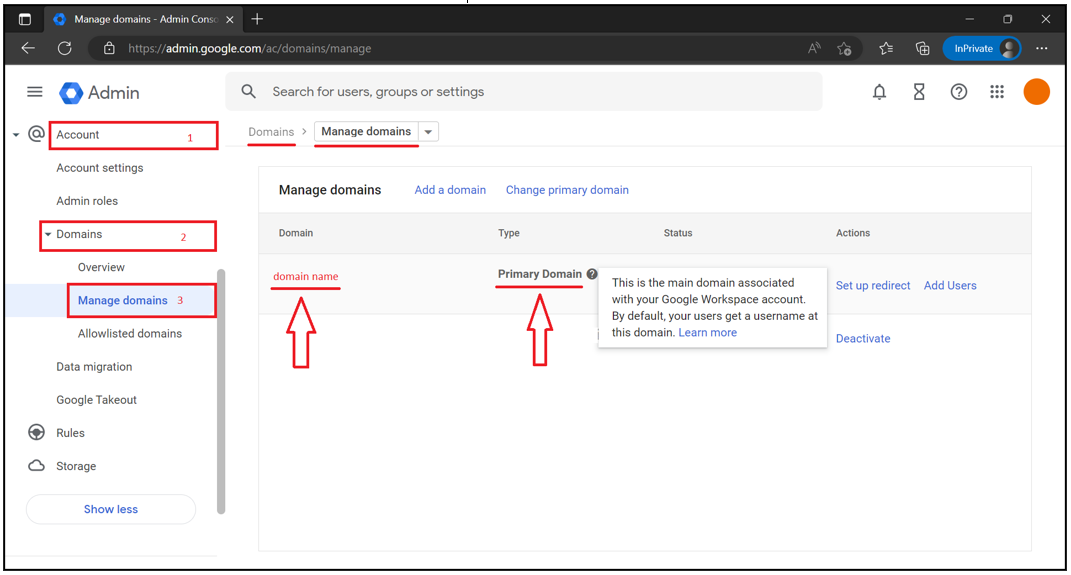Open the Google apps grid
Image resolution: width=1071 pixels, height=575 pixels.
click(x=997, y=92)
